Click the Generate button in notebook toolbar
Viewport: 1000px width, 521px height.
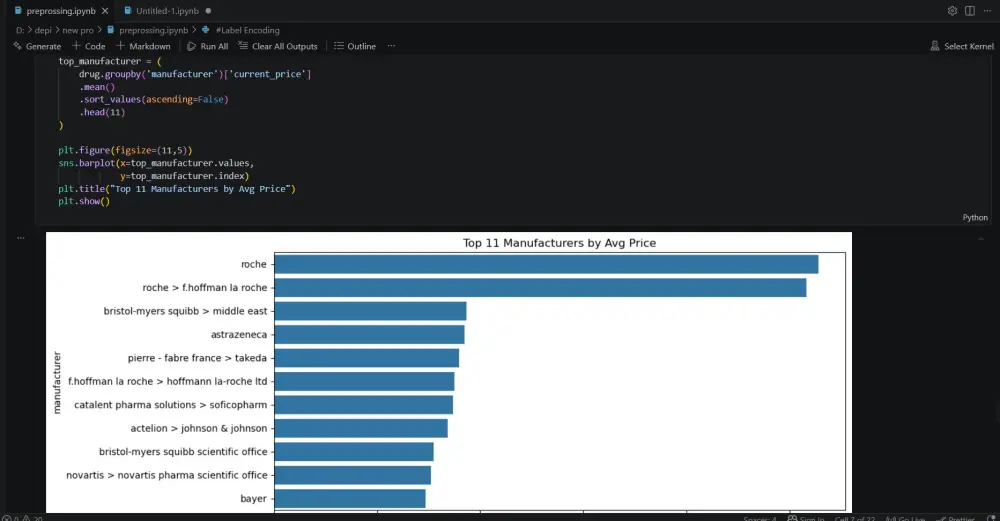37,46
